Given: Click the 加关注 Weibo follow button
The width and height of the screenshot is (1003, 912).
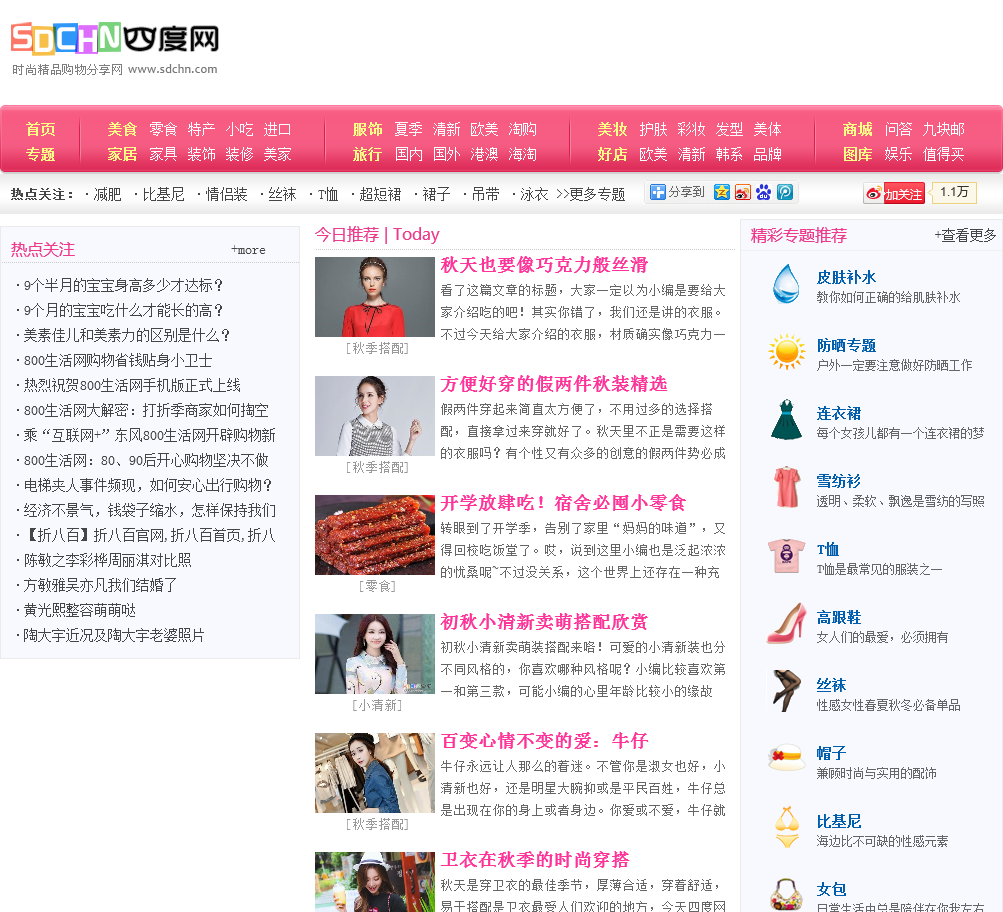Looking at the screenshot, I should pos(894,194).
